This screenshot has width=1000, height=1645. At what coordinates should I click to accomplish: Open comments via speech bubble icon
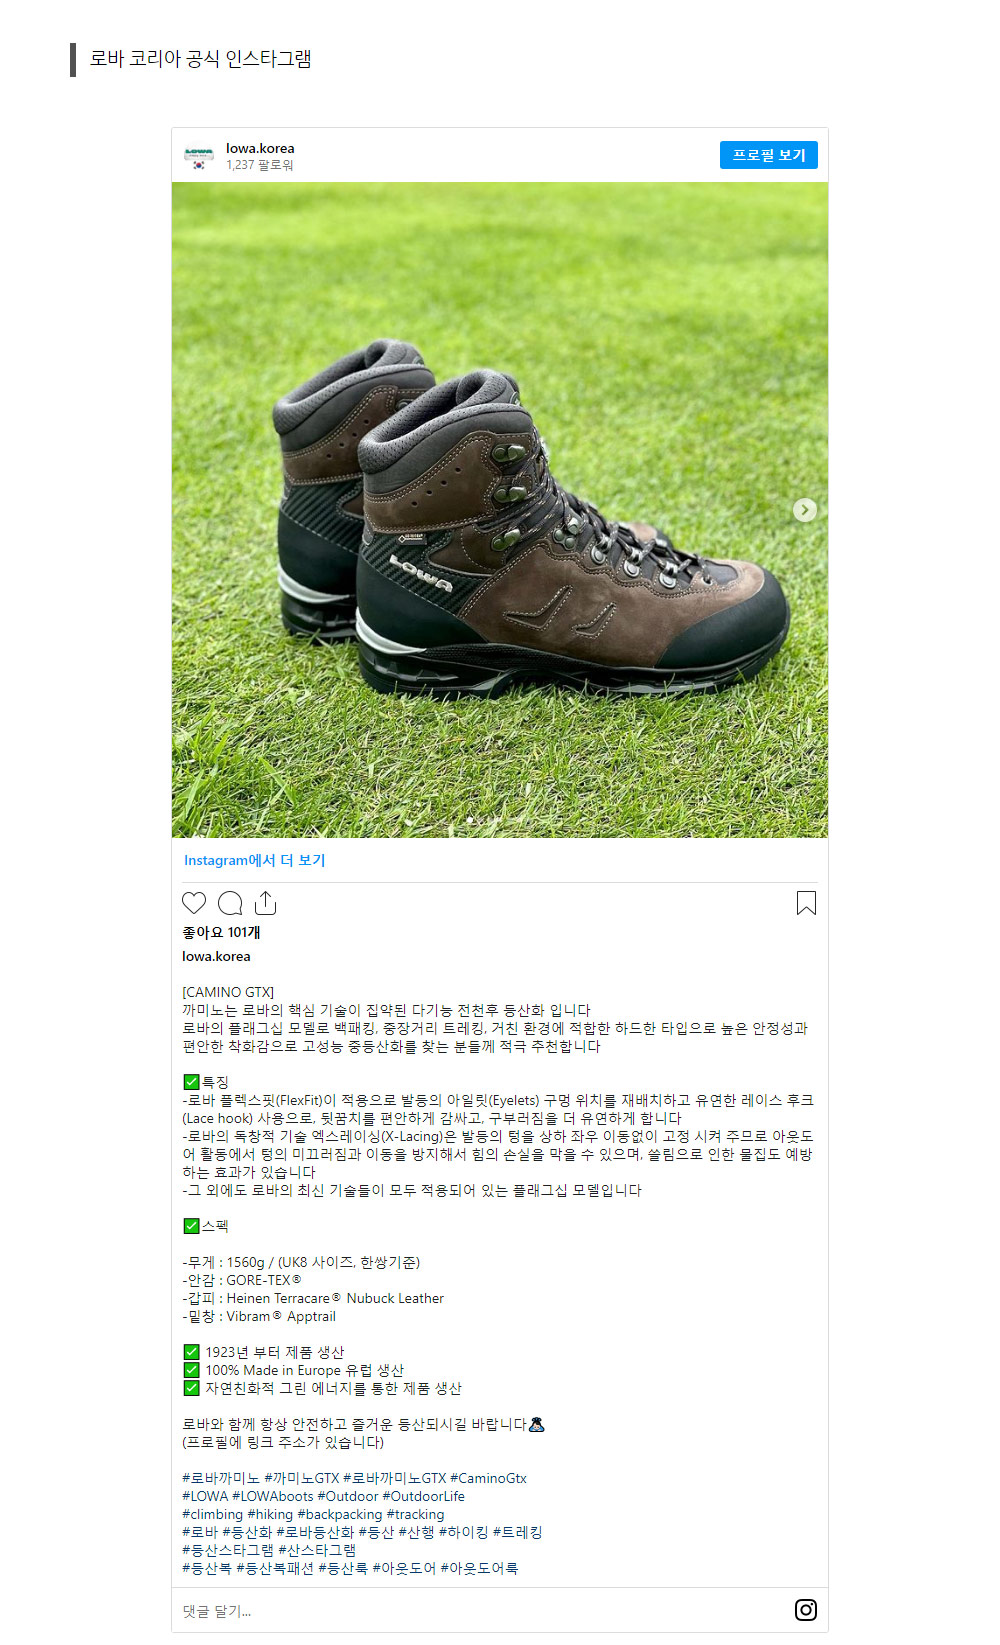(230, 903)
